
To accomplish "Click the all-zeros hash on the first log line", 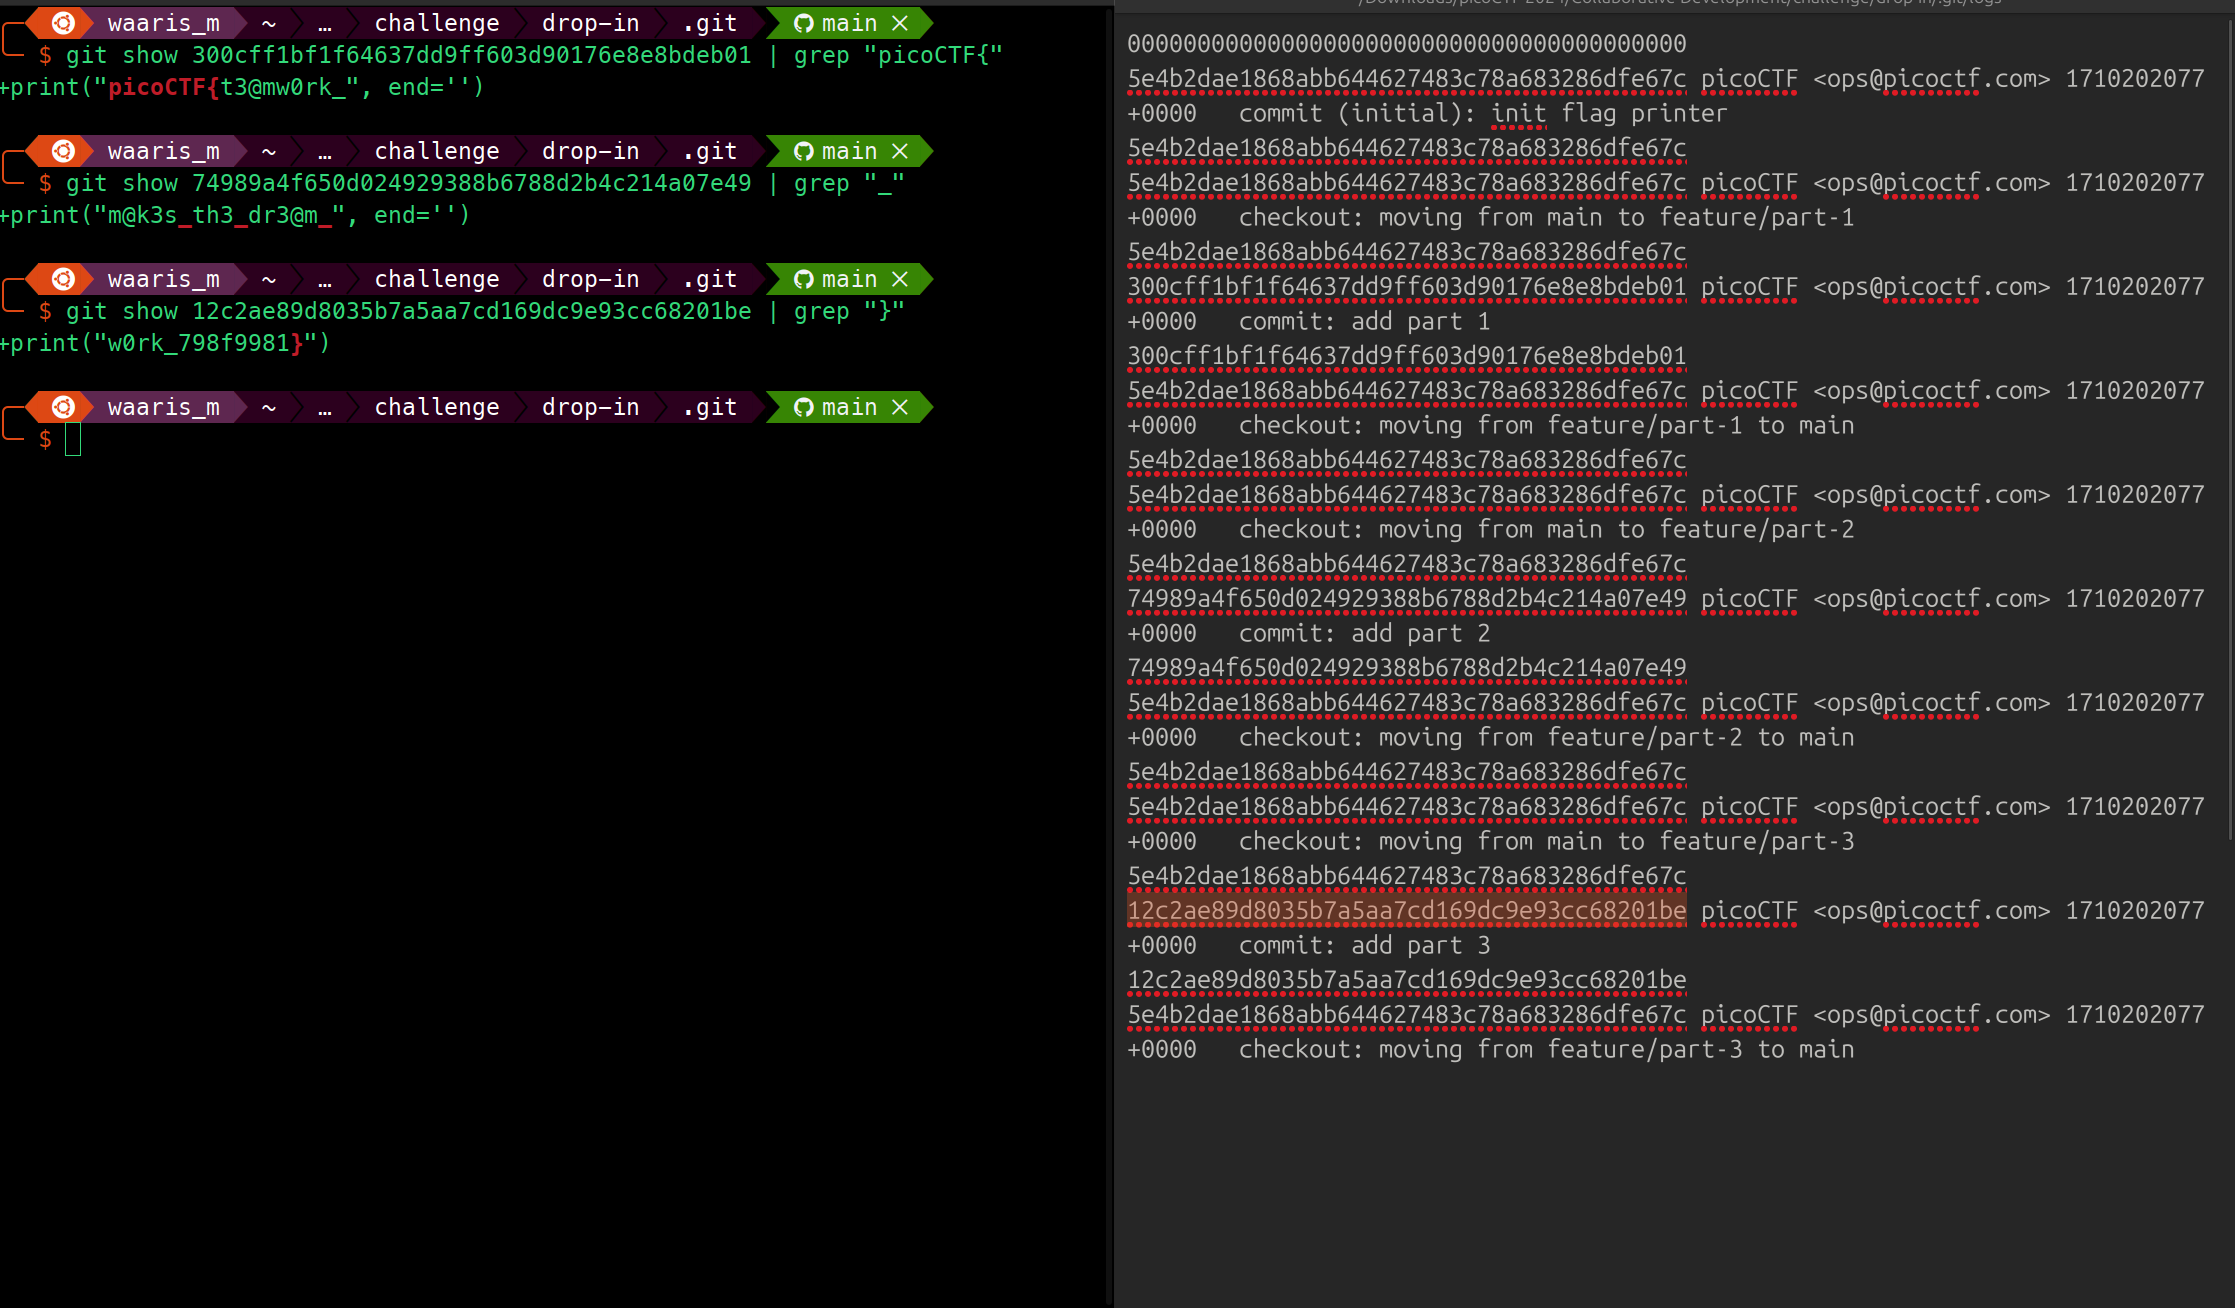I will (x=1406, y=44).
